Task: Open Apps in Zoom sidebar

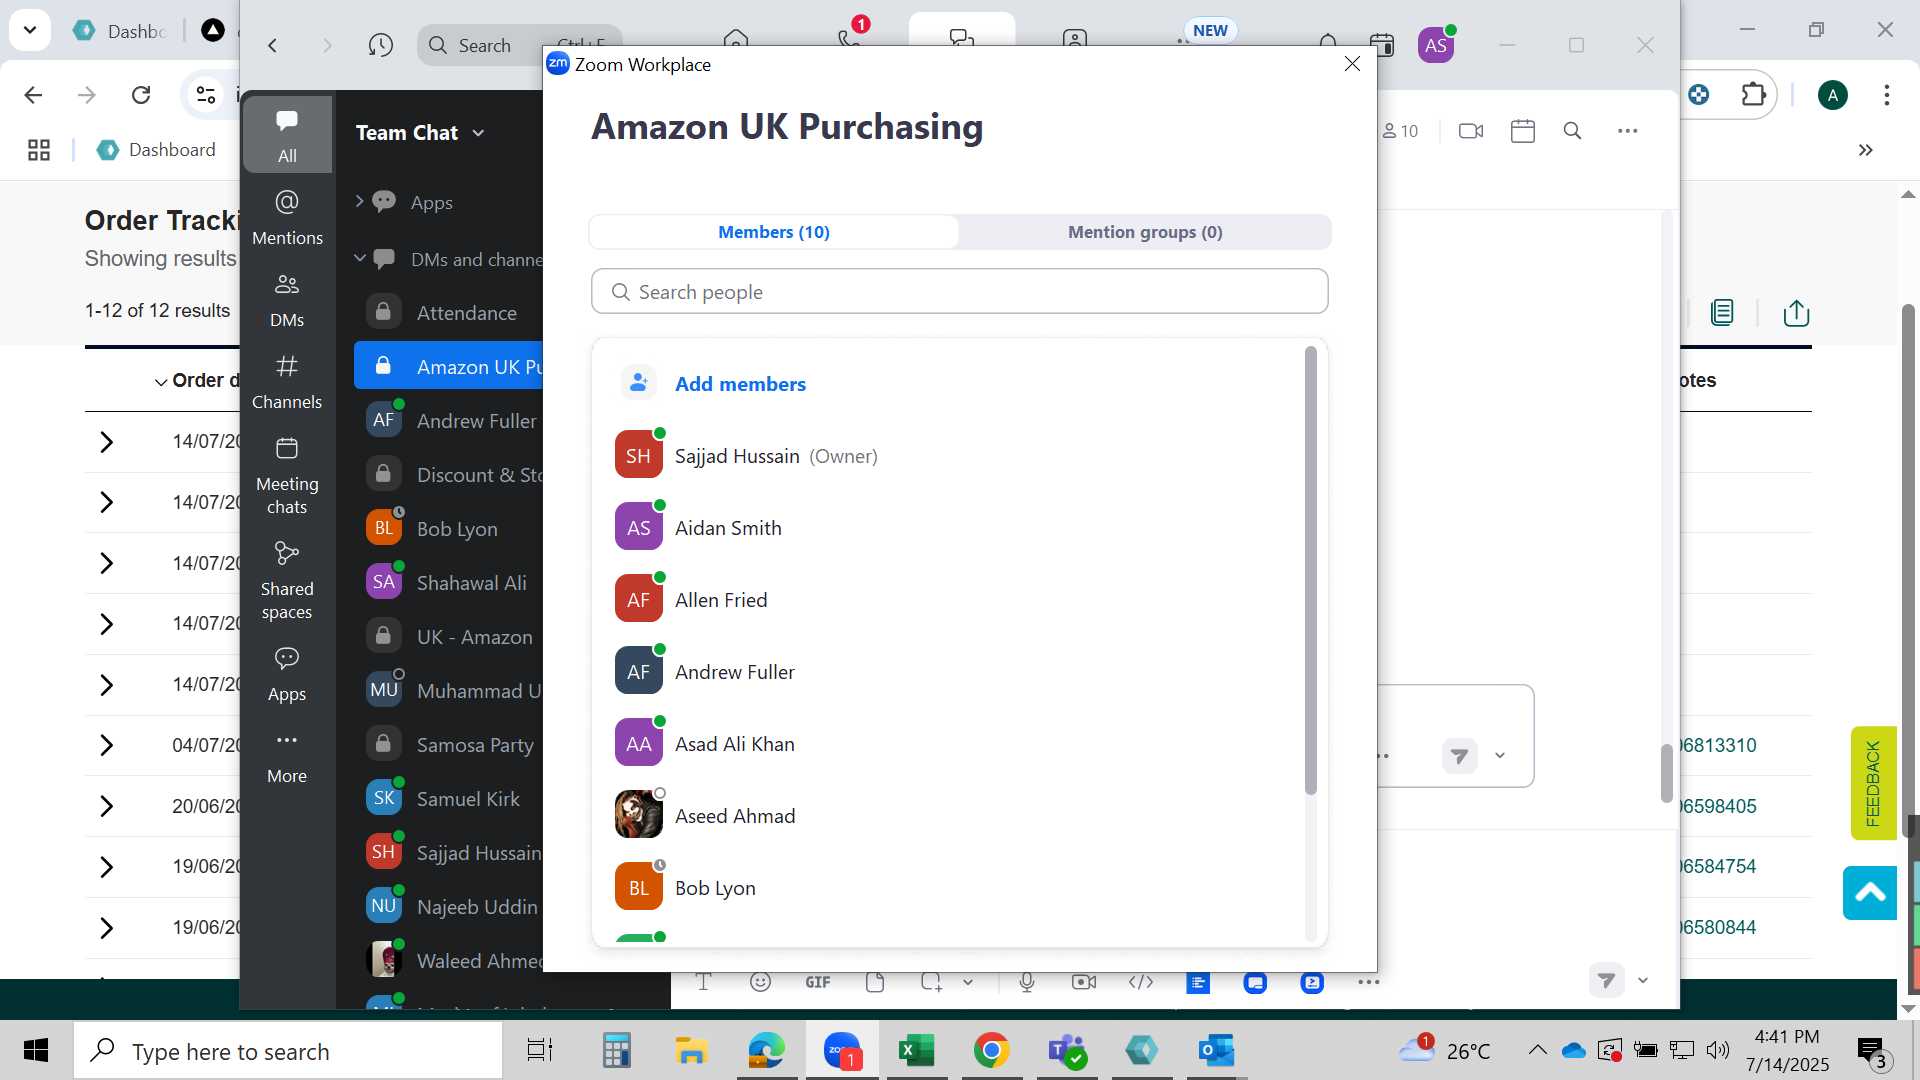Action: [x=287, y=673]
